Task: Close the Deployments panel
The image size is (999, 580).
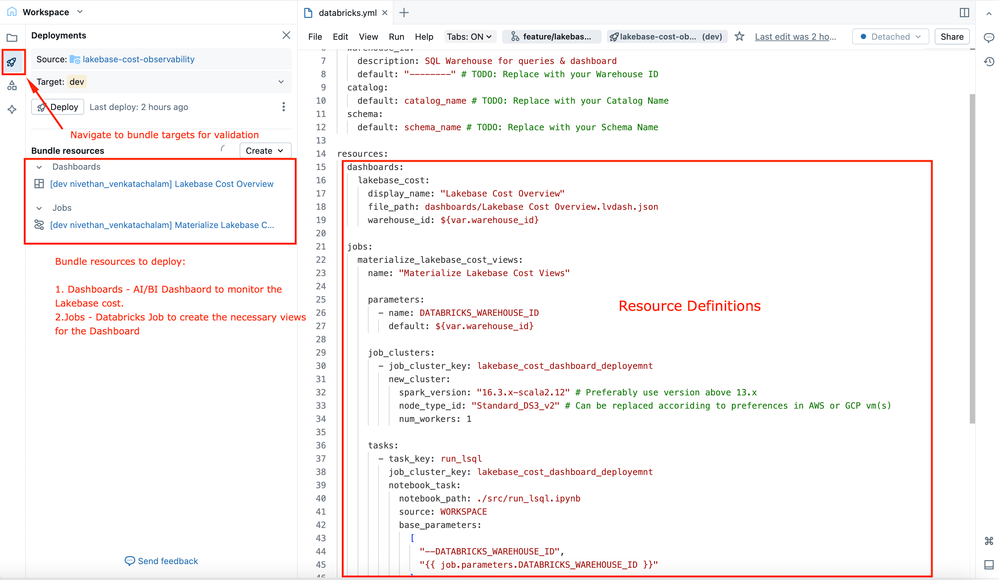Action: [x=286, y=35]
